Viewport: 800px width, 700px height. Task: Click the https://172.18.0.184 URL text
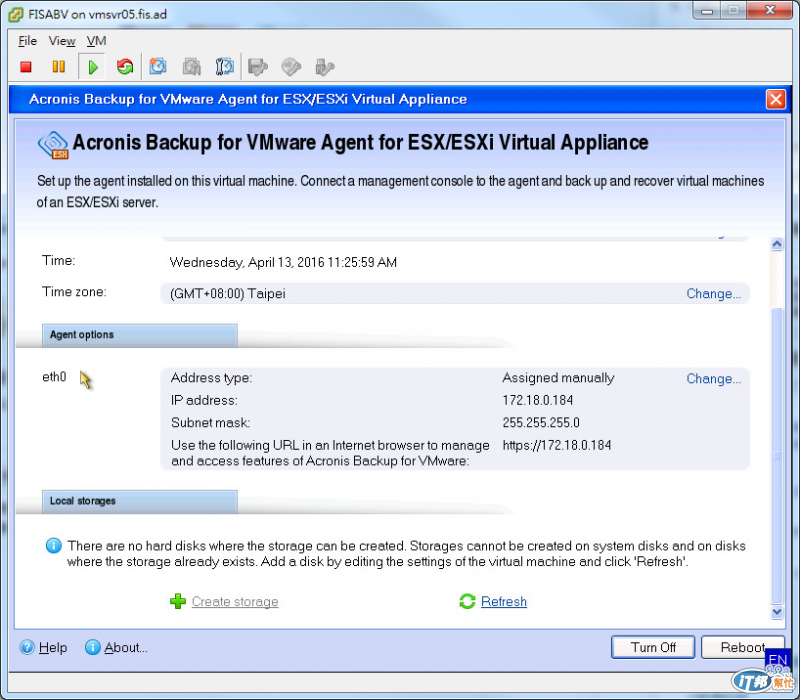[557, 445]
